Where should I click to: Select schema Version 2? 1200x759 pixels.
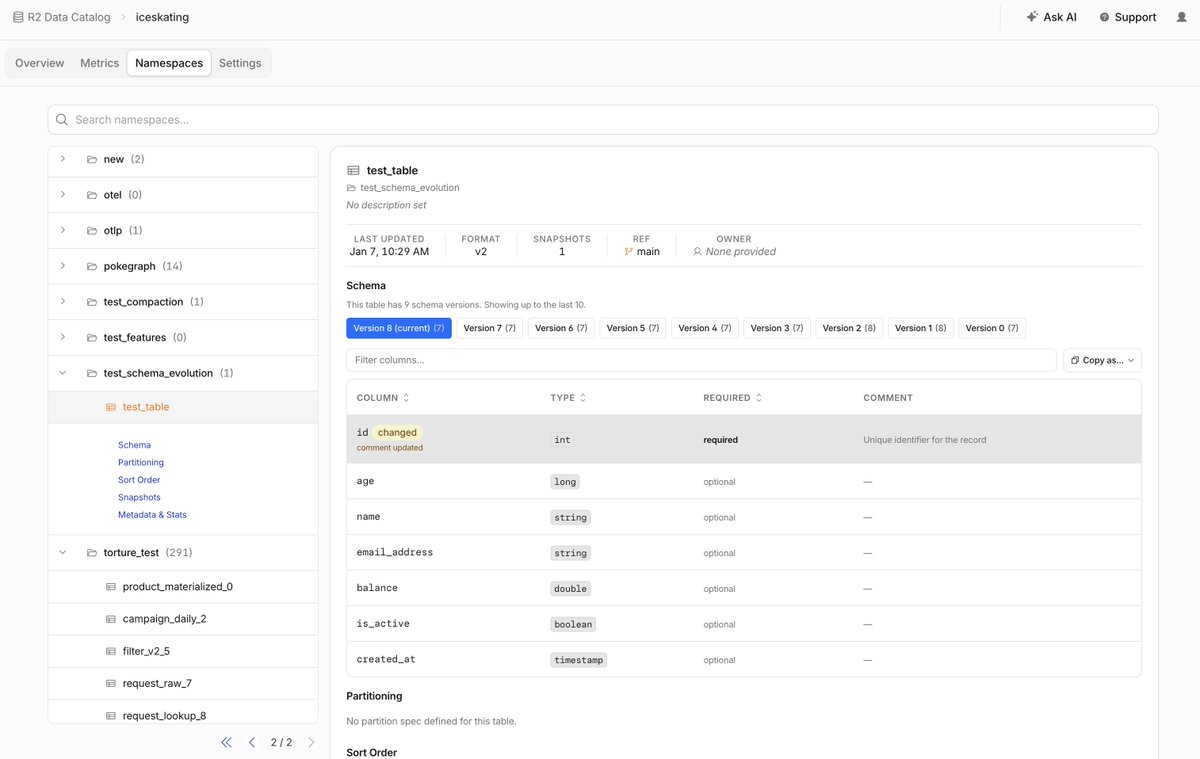pos(849,328)
